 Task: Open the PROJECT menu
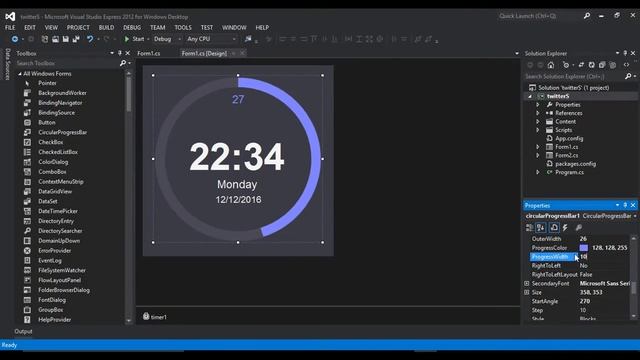tap(78, 27)
